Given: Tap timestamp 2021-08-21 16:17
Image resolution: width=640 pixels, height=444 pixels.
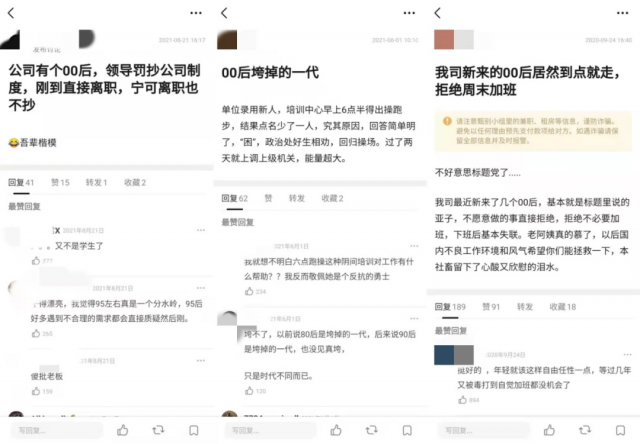Looking at the screenshot, I should pos(182,40).
